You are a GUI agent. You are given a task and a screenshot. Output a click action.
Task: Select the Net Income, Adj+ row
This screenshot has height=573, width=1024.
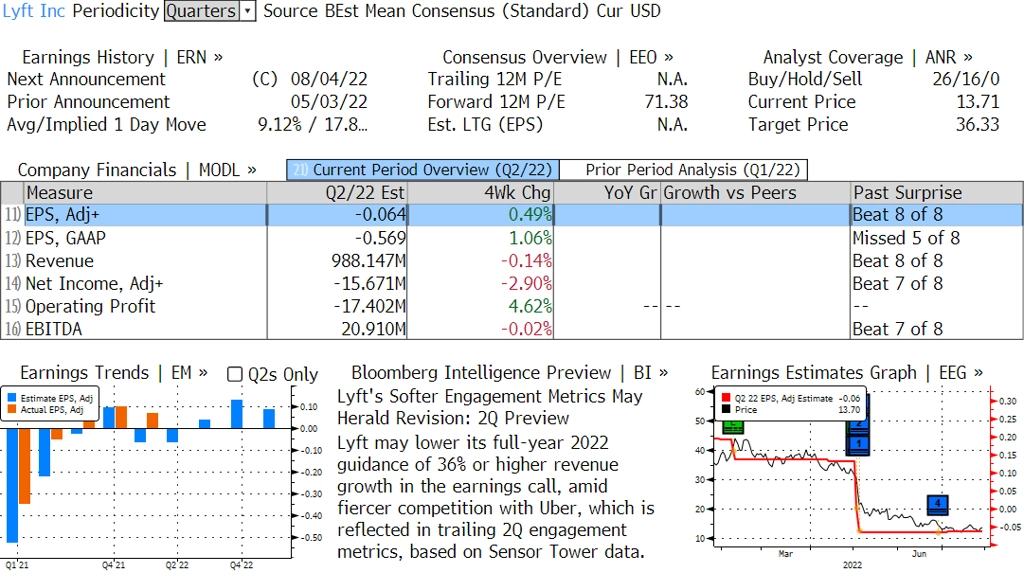tap(512, 284)
